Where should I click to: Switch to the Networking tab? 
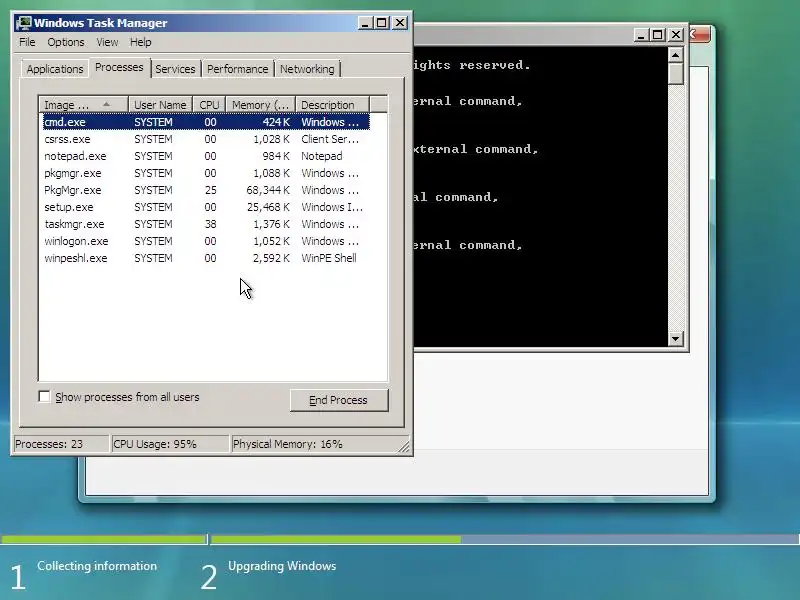click(307, 69)
